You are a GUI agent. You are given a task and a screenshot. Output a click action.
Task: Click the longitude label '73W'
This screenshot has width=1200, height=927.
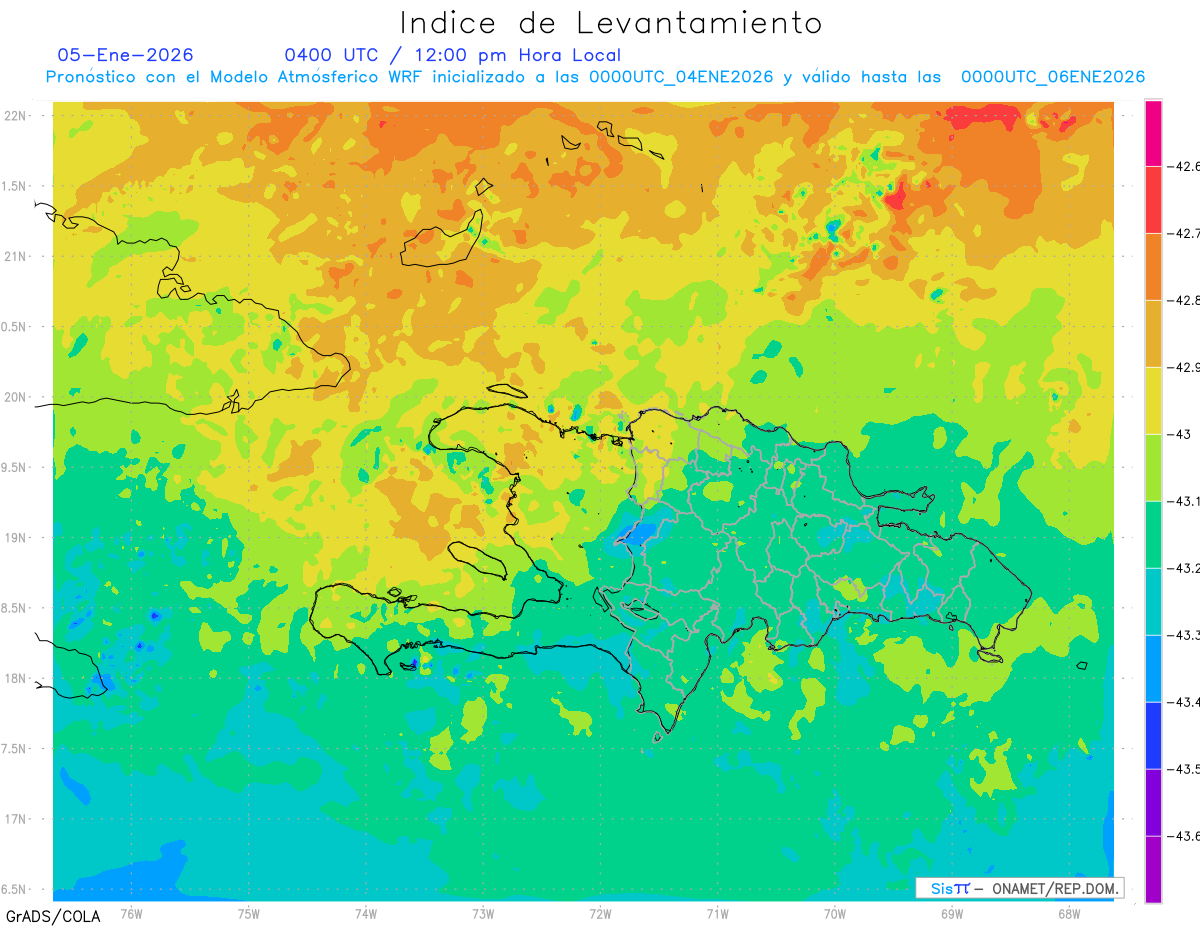483,914
